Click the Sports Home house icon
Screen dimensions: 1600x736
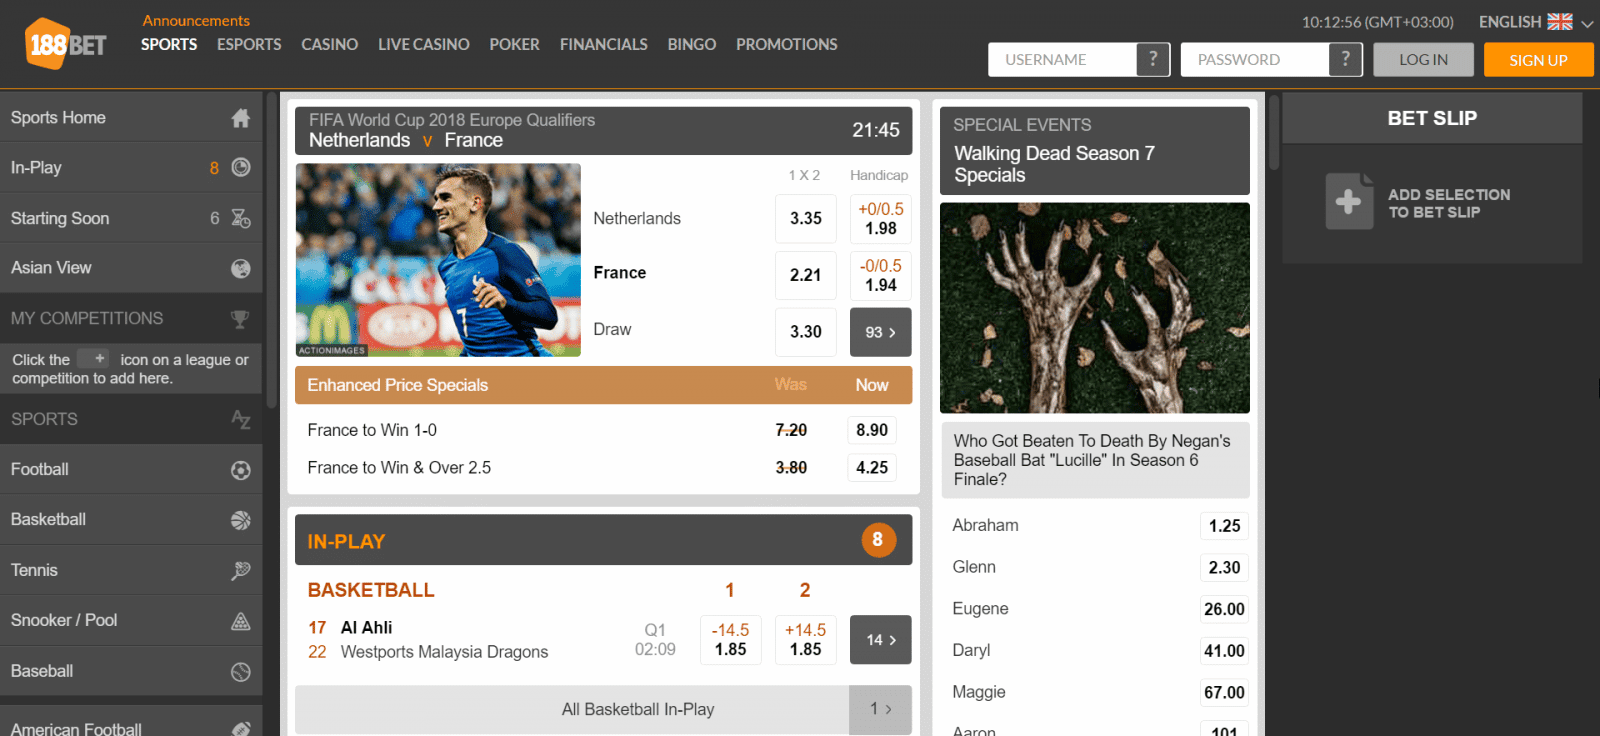[240, 118]
